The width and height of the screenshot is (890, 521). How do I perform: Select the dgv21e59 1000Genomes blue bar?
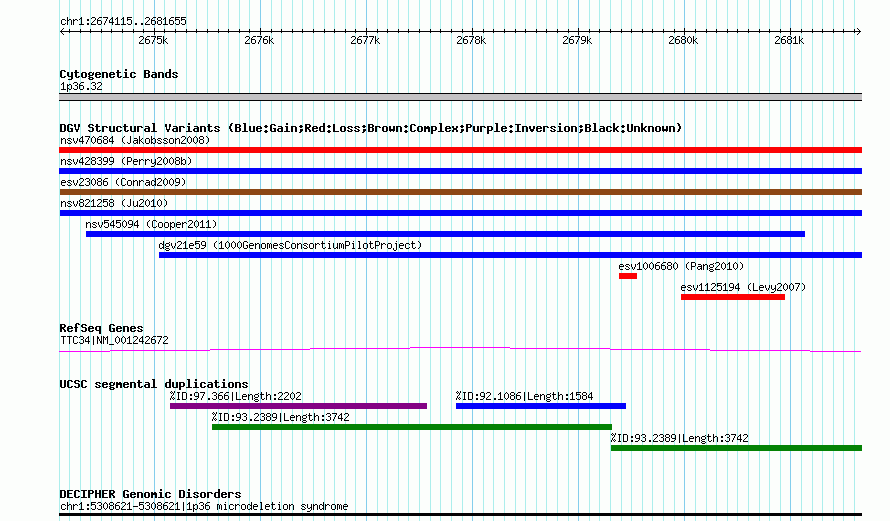click(510, 255)
